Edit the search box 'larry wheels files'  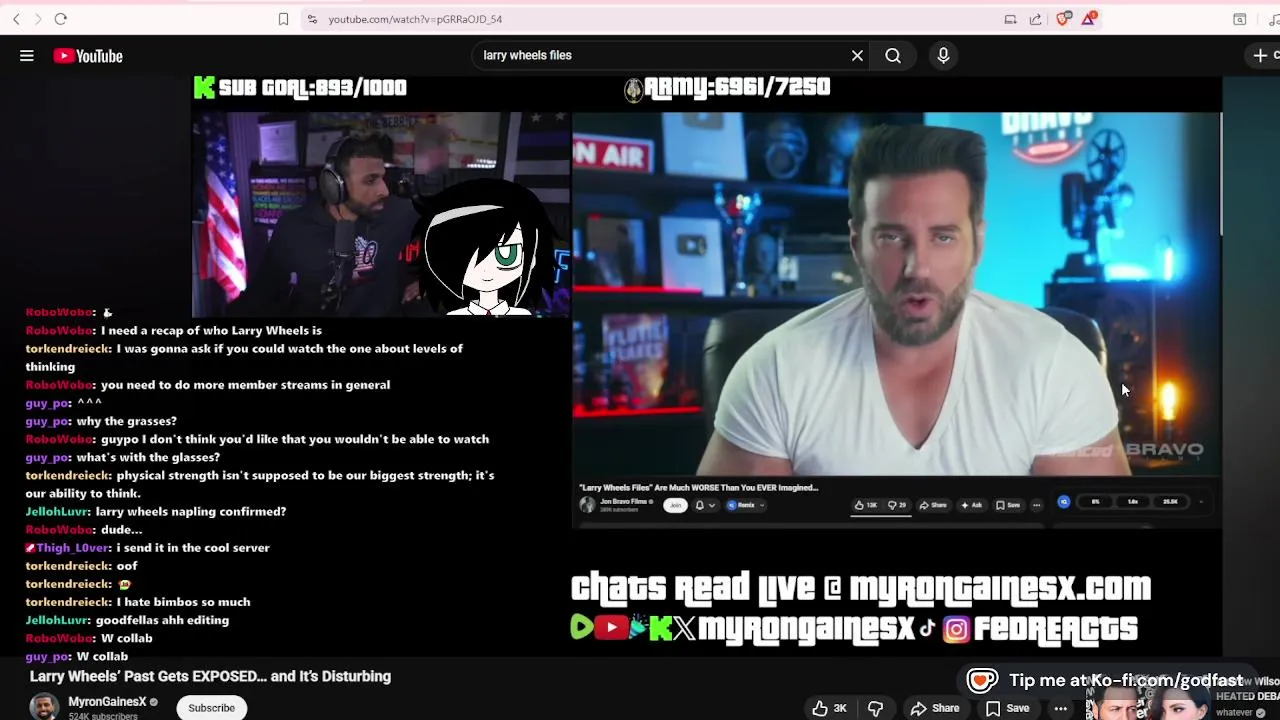[x=660, y=55]
